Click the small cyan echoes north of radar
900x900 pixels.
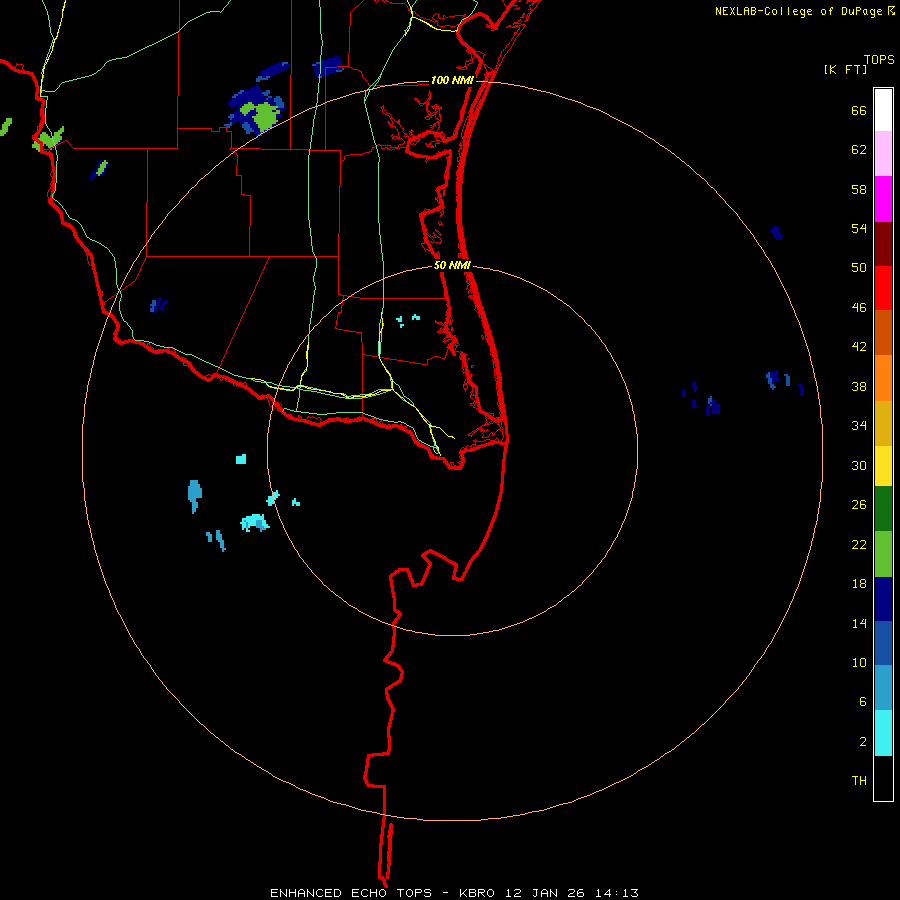408,320
